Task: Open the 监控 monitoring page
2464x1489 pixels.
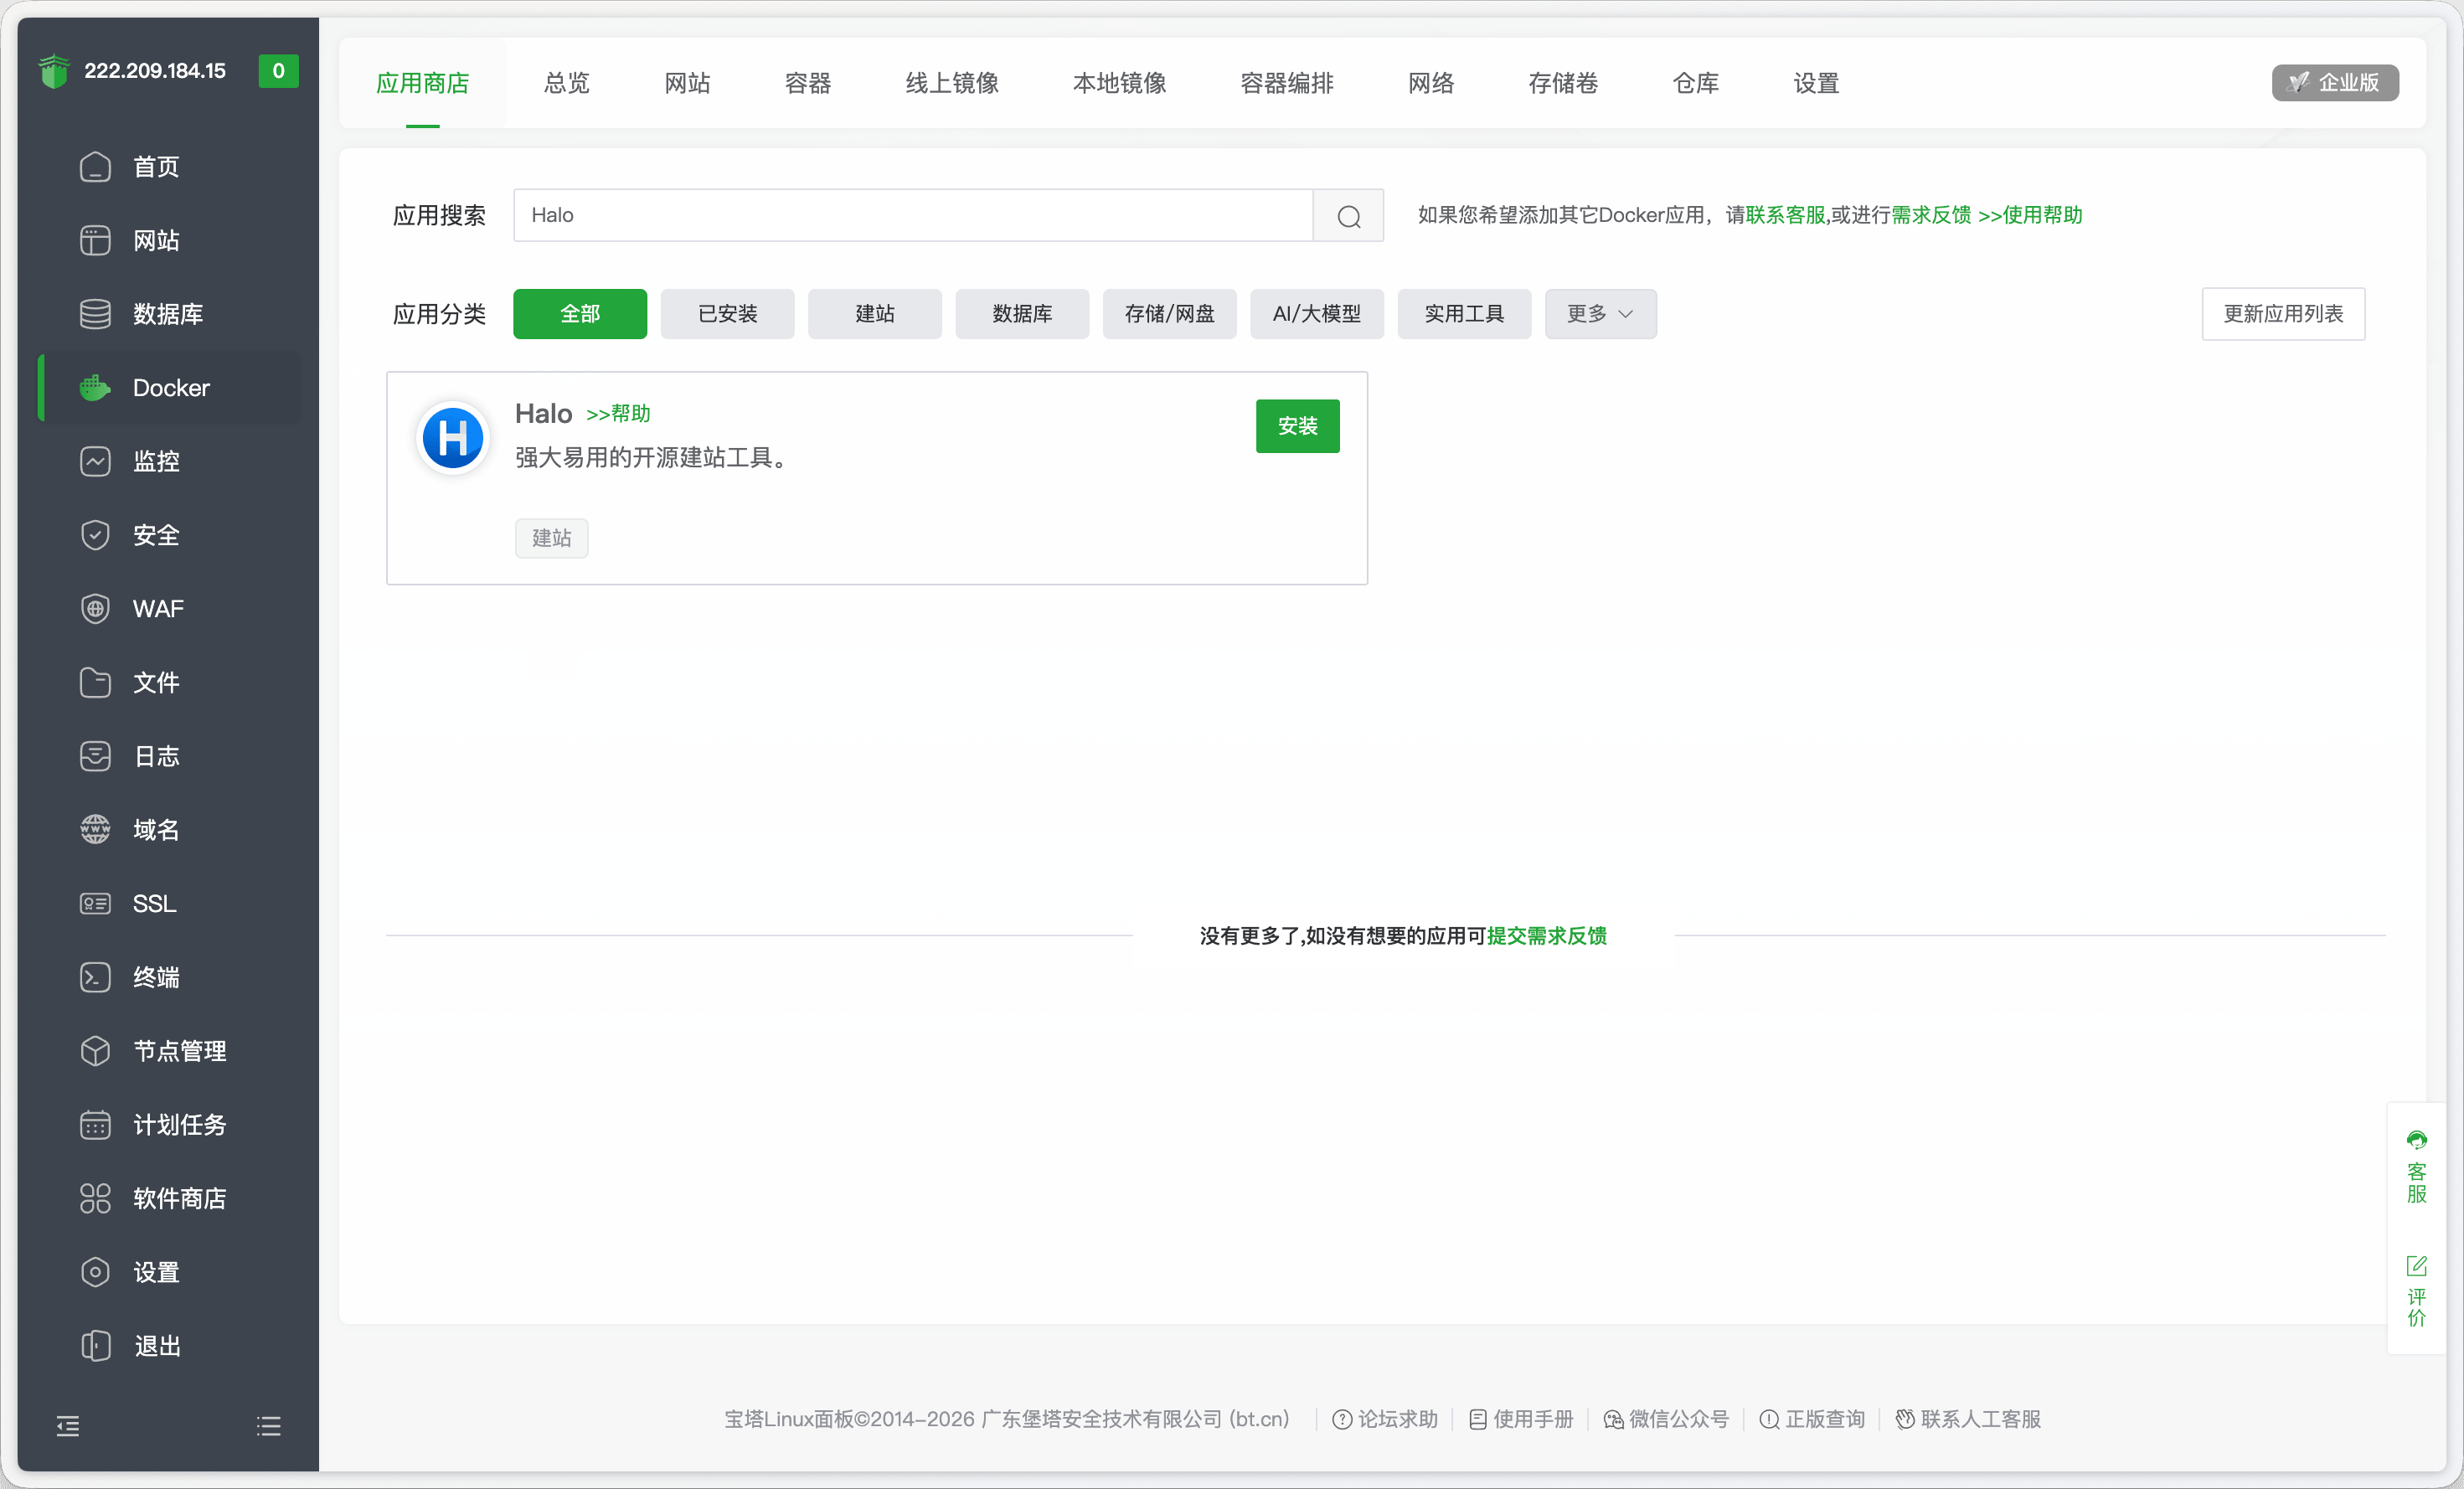Action: pyautogui.click(x=156, y=461)
